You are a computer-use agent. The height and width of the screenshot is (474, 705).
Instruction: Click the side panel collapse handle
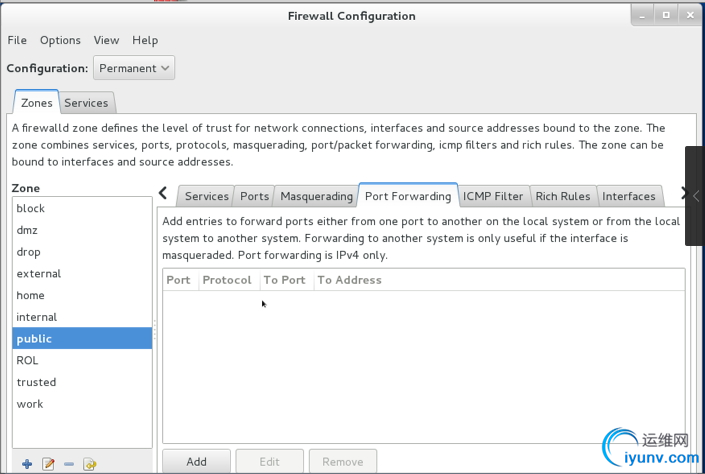point(694,195)
